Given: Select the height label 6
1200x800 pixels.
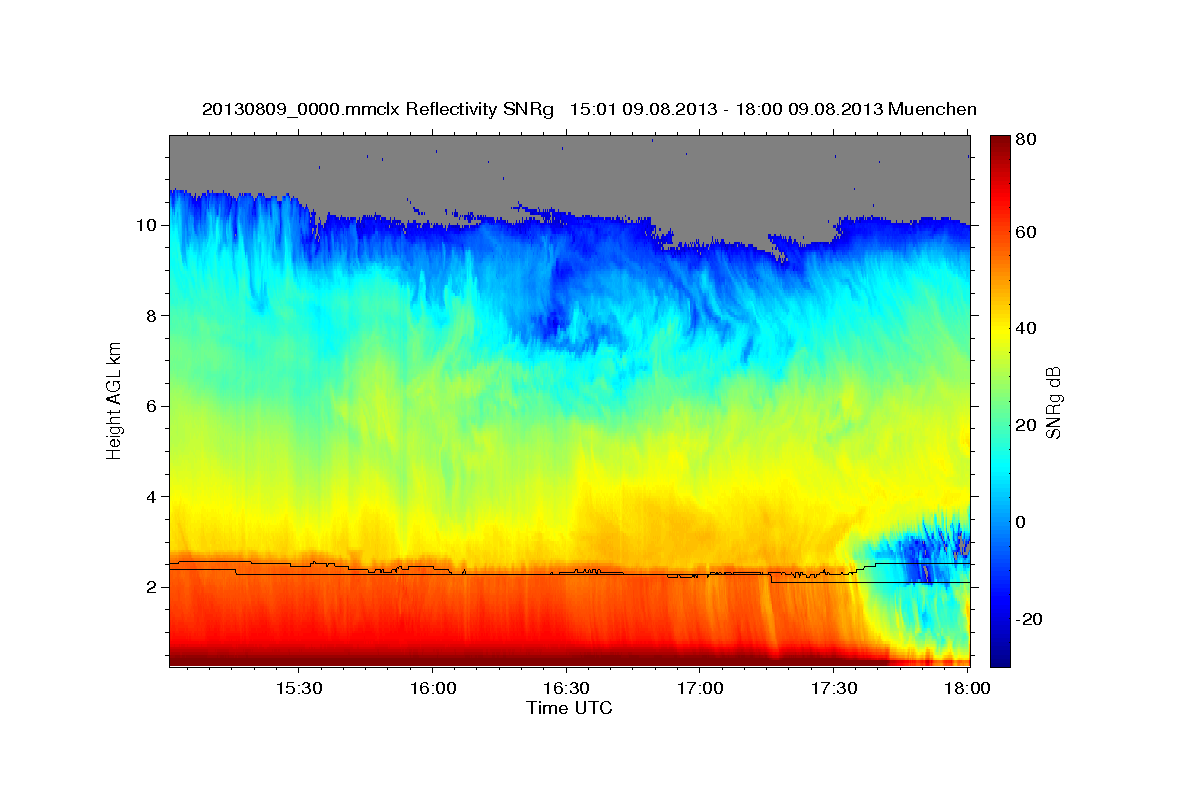Looking at the screenshot, I should (x=151, y=406).
